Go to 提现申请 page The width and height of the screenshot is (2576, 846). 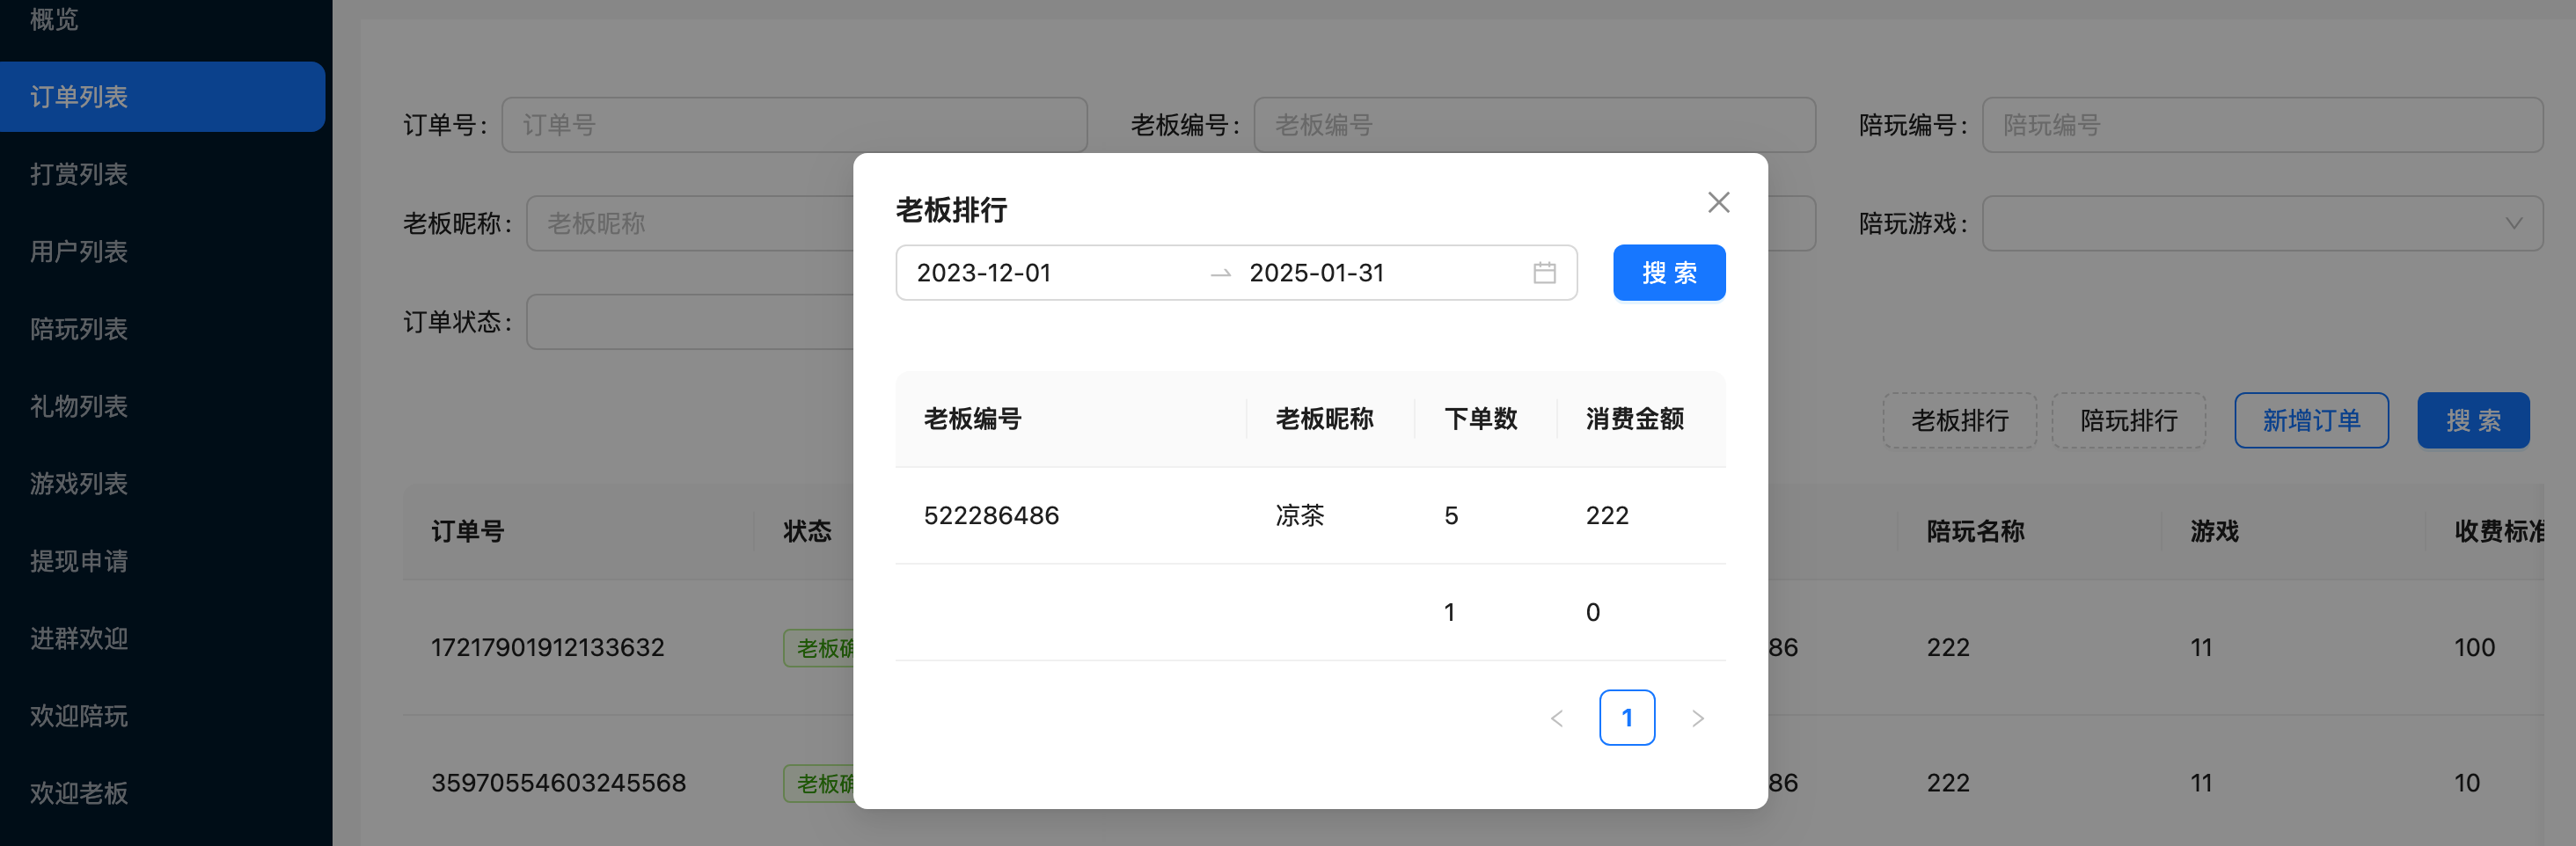(x=79, y=561)
